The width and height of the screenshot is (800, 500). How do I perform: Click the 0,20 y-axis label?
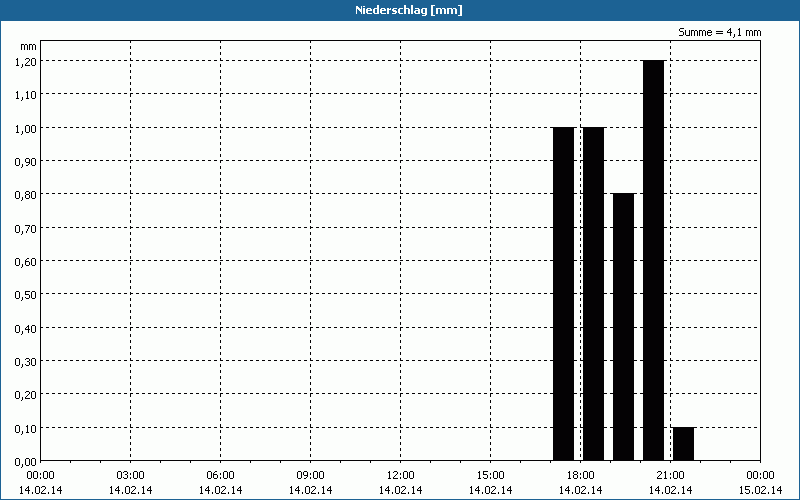[x=26, y=394]
